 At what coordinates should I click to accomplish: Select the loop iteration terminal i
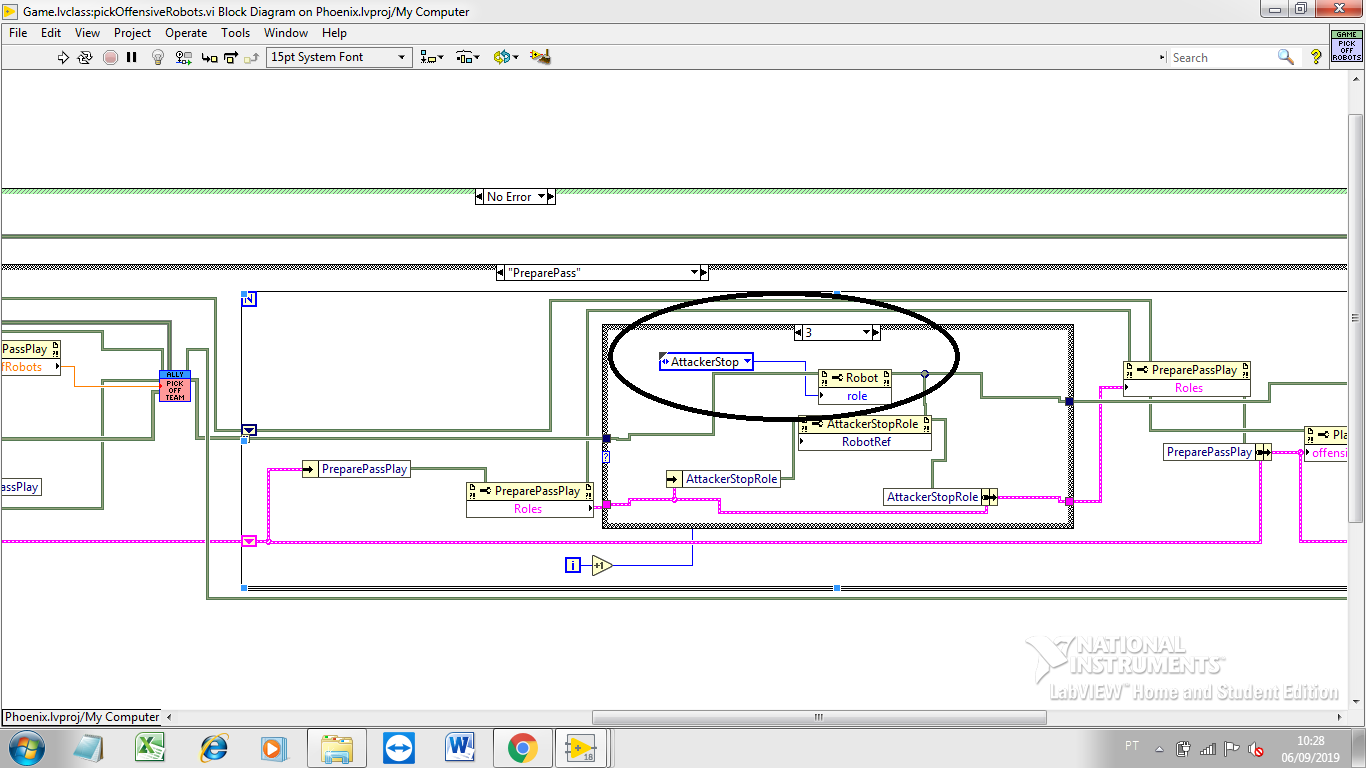pyautogui.click(x=573, y=566)
